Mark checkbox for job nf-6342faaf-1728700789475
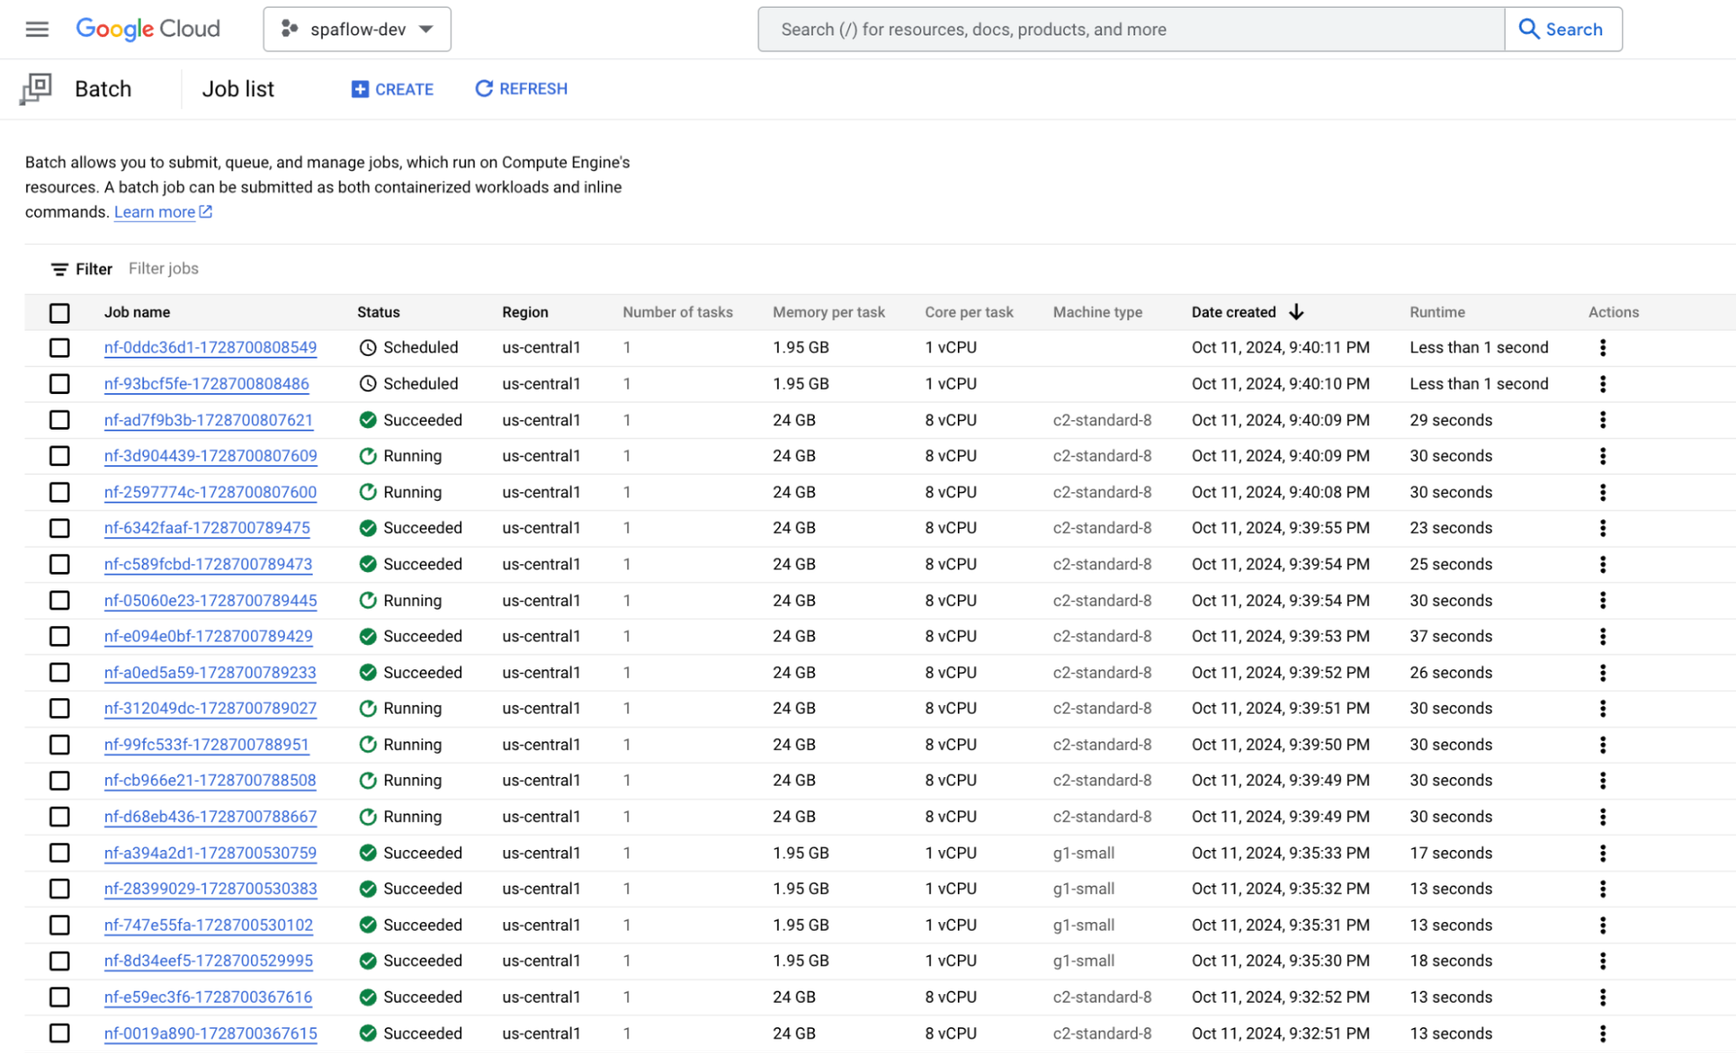The image size is (1736, 1053). coord(60,528)
